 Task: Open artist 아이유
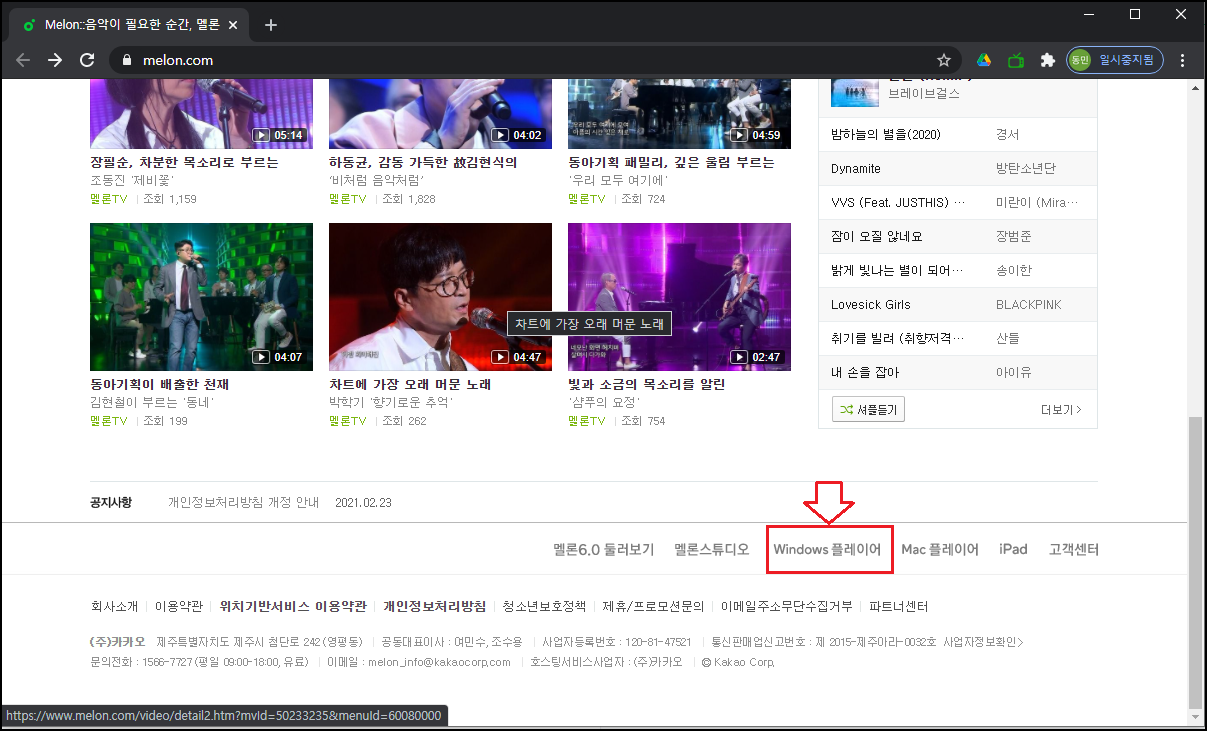click(x=1013, y=372)
